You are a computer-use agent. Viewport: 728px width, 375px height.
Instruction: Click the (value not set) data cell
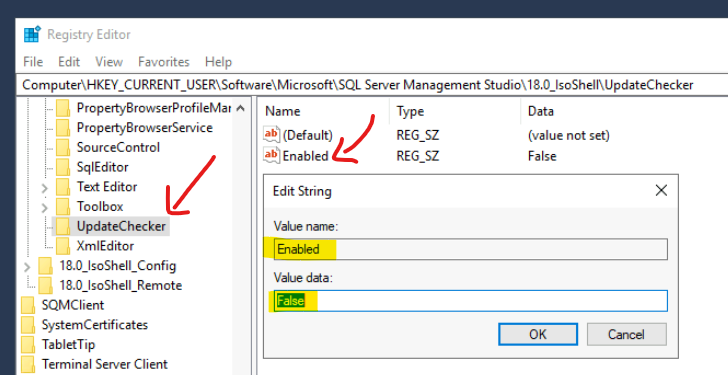point(569,136)
